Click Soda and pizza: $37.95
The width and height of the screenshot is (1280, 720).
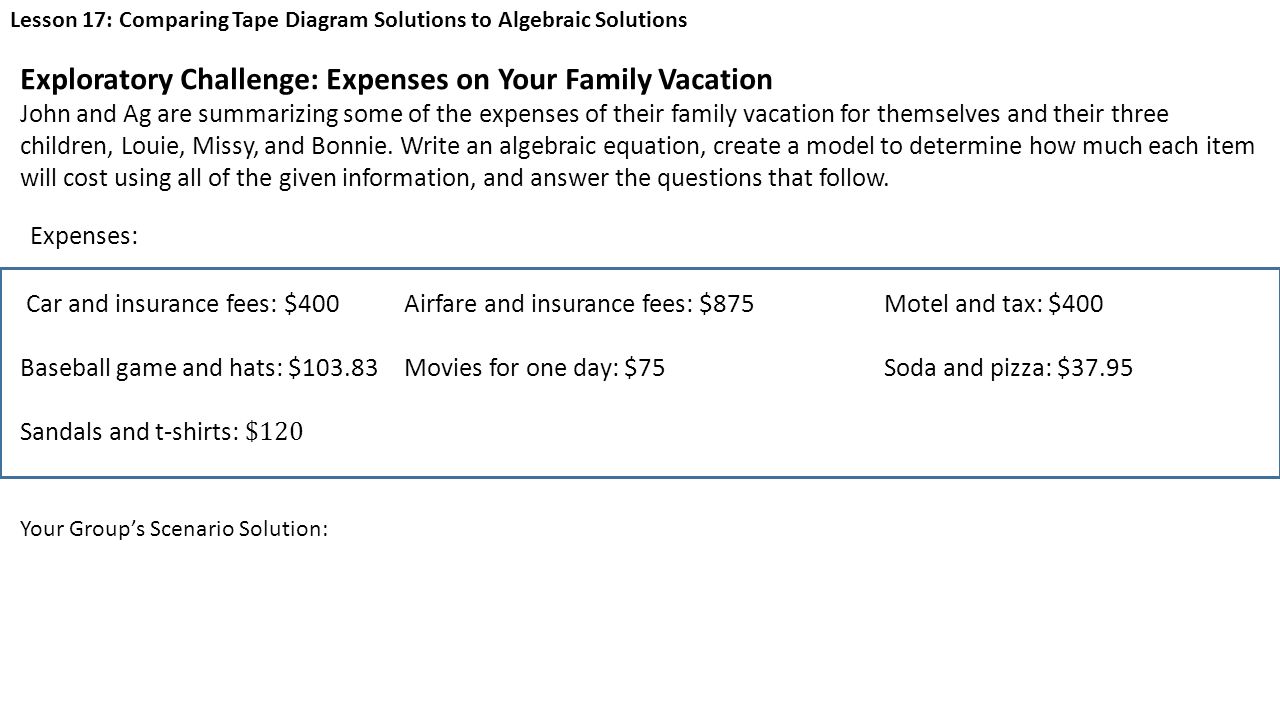(1009, 369)
